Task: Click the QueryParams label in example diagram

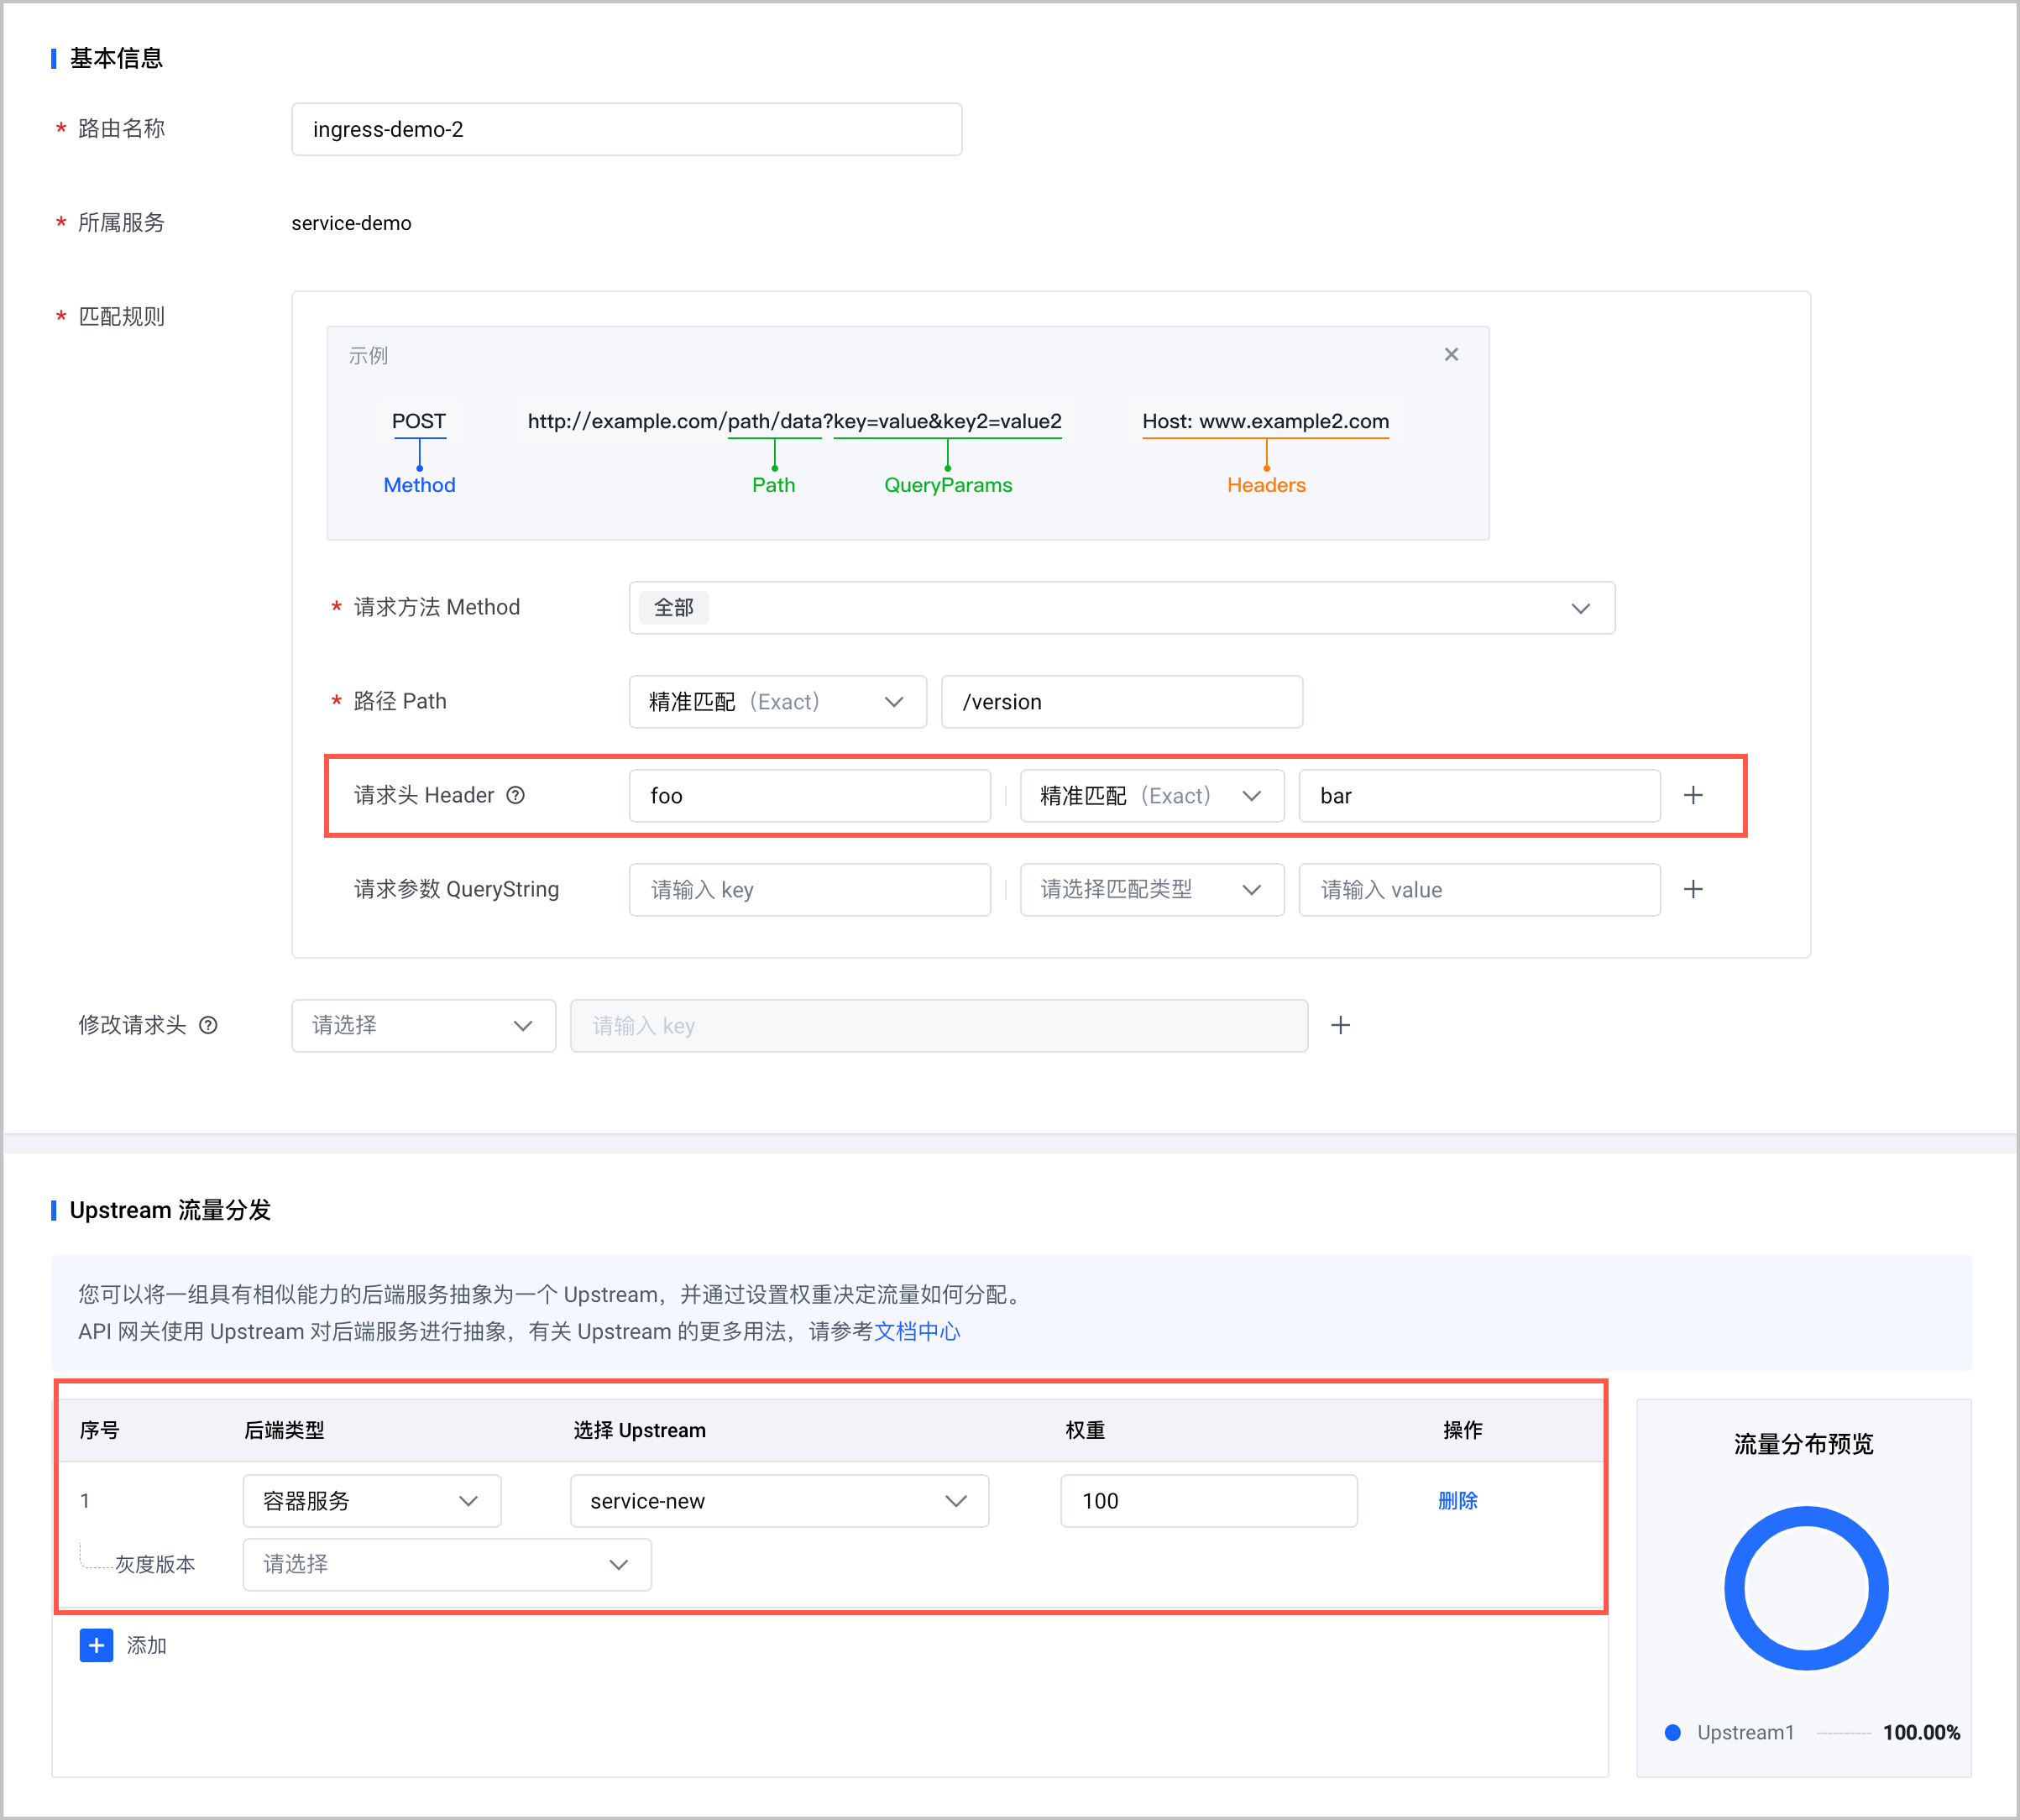Action: tap(948, 485)
